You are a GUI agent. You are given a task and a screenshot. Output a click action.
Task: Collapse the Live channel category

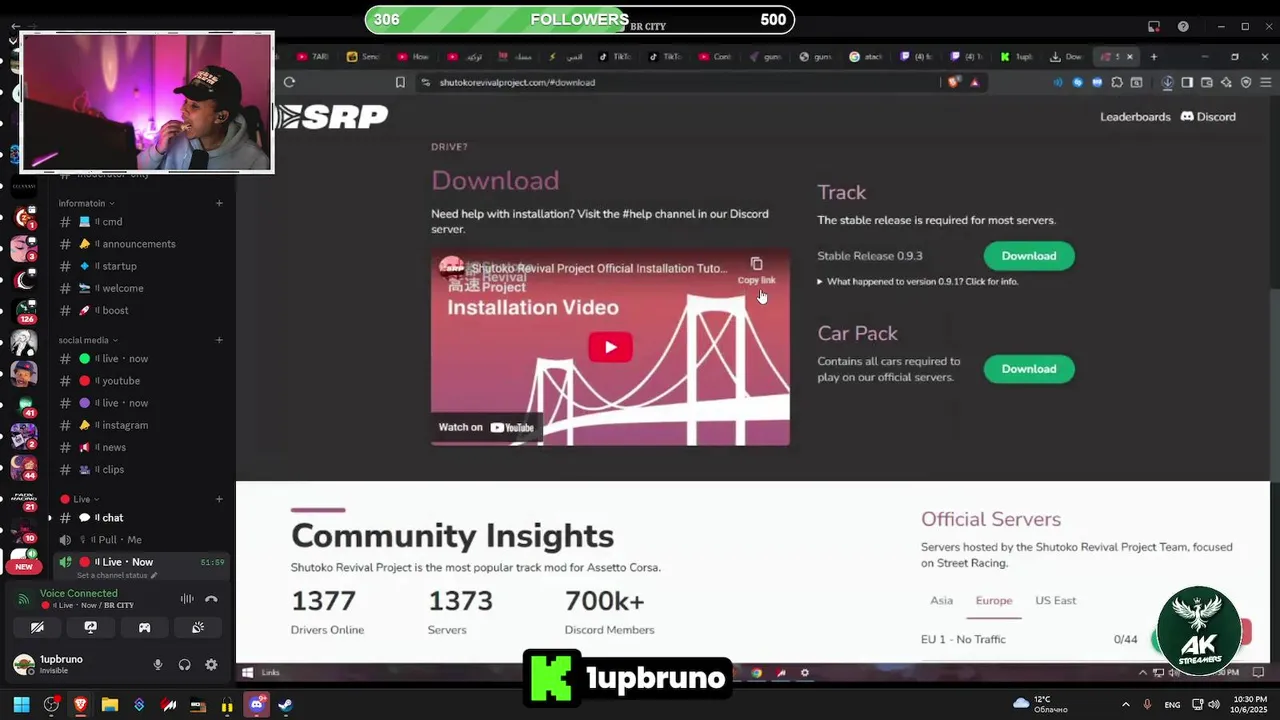pyautogui.click(x=80, y=499)
